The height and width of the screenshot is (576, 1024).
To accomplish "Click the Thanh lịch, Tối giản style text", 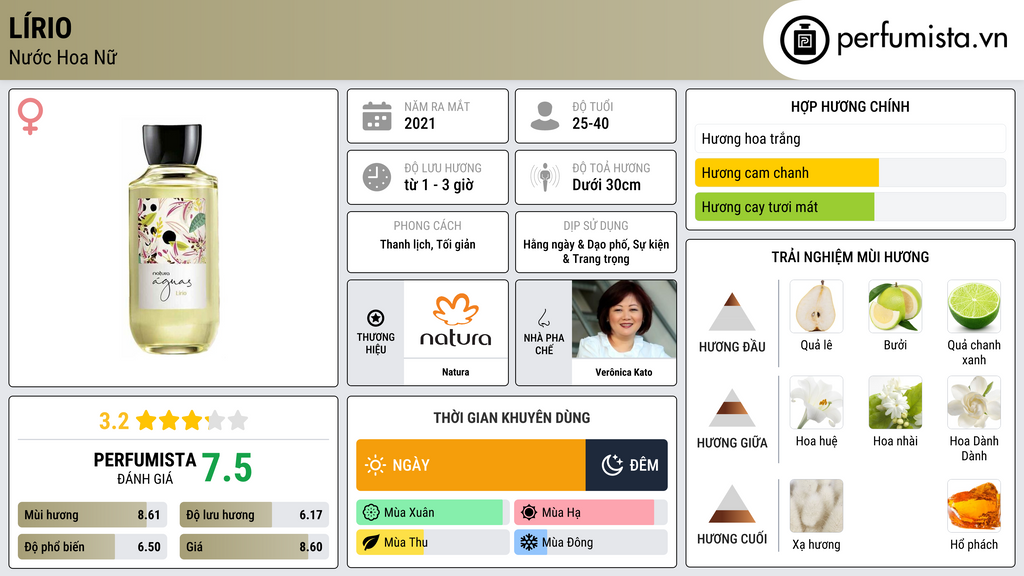I will point(428,244).
